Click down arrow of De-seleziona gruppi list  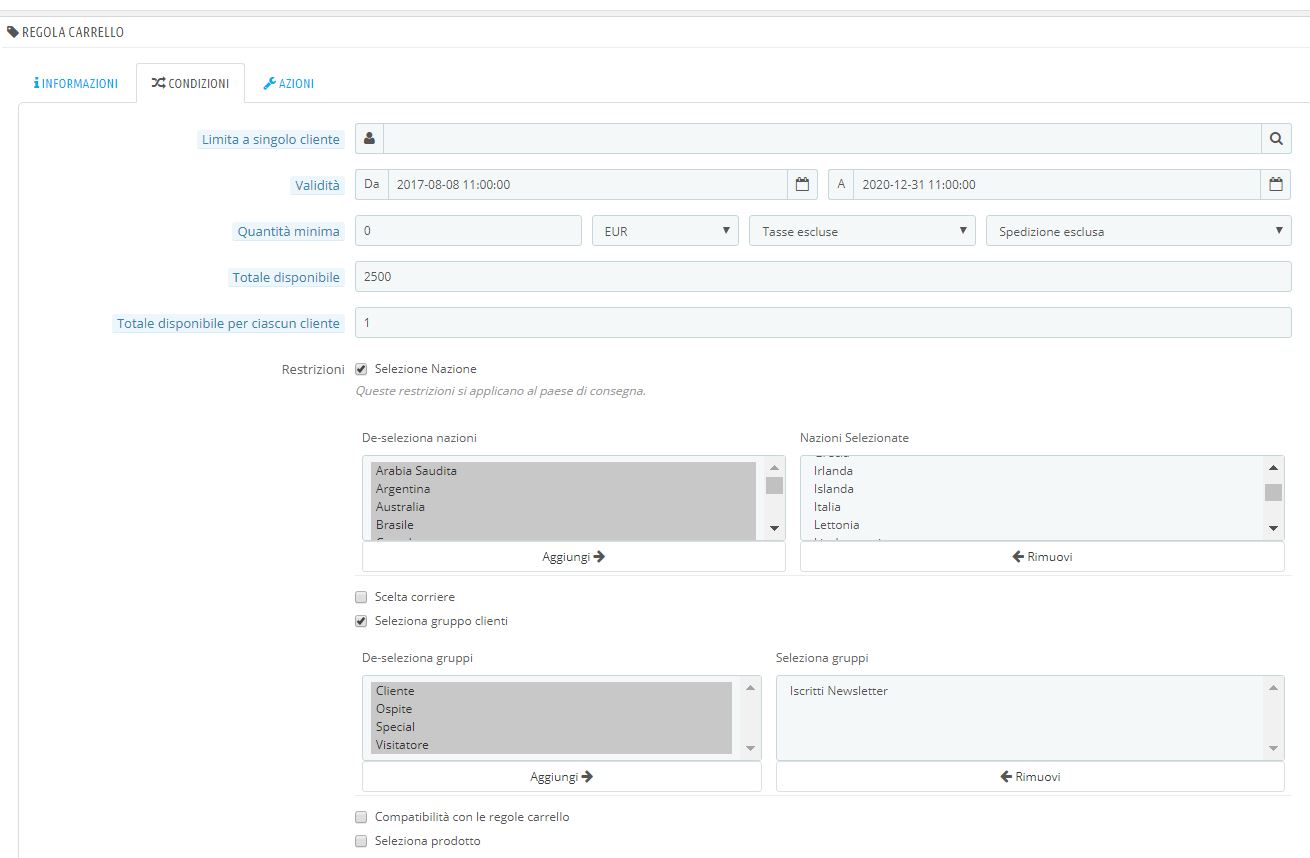(x=750, y=748)
